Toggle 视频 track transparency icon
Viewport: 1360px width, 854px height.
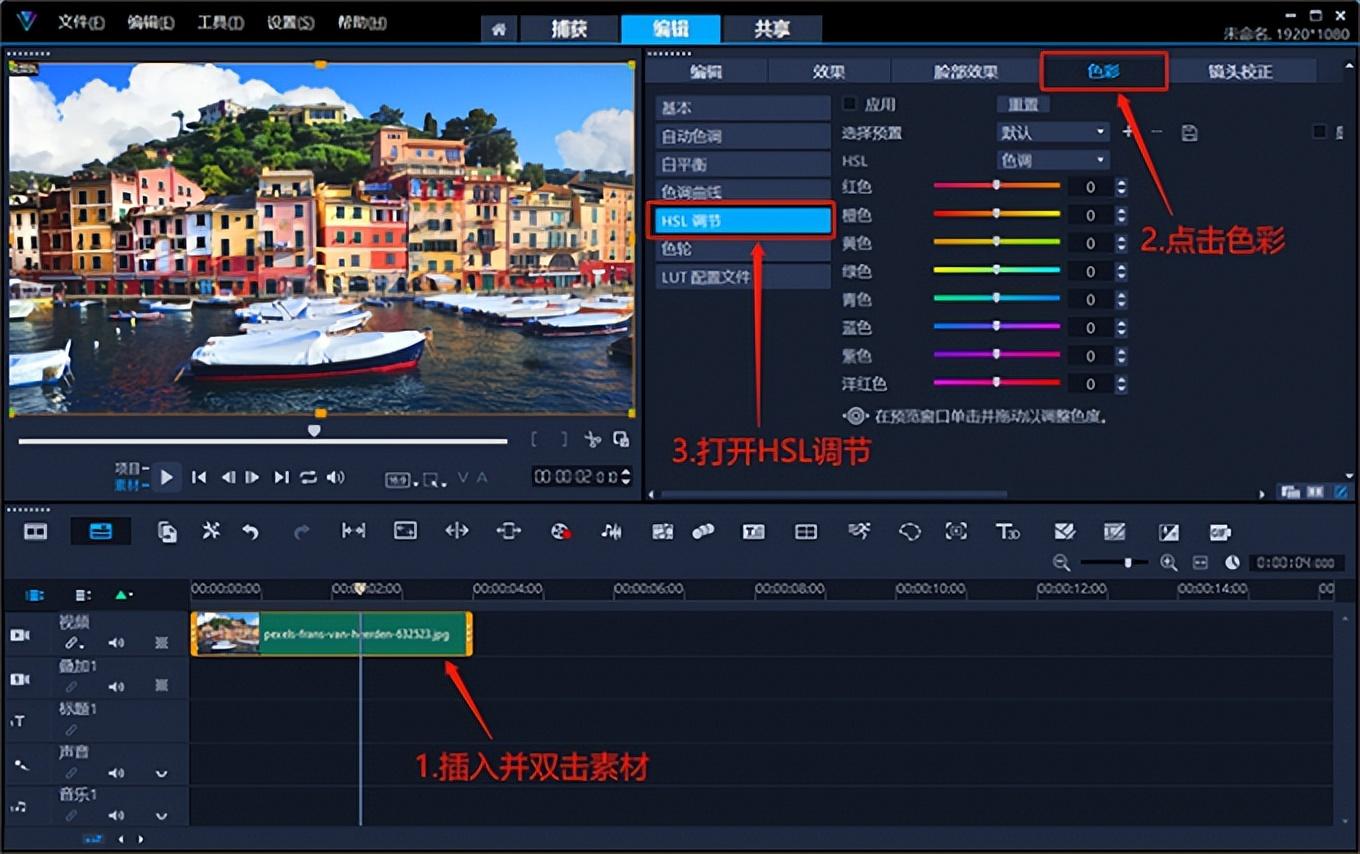click(161, 644)
